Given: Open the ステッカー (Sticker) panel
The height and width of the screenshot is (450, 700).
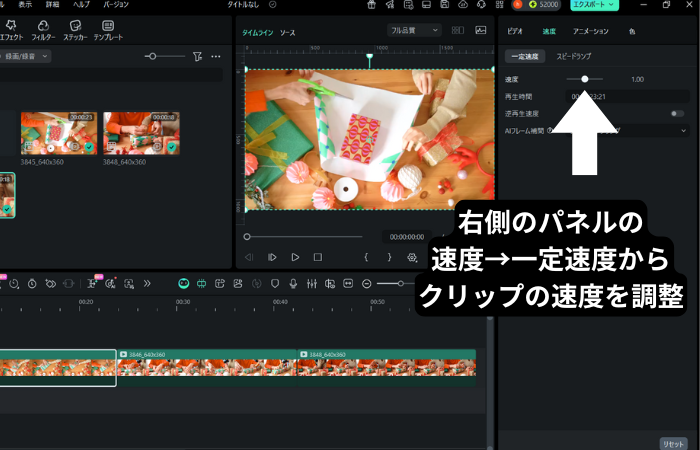Looking at the screenshot, I should [75, 30].
